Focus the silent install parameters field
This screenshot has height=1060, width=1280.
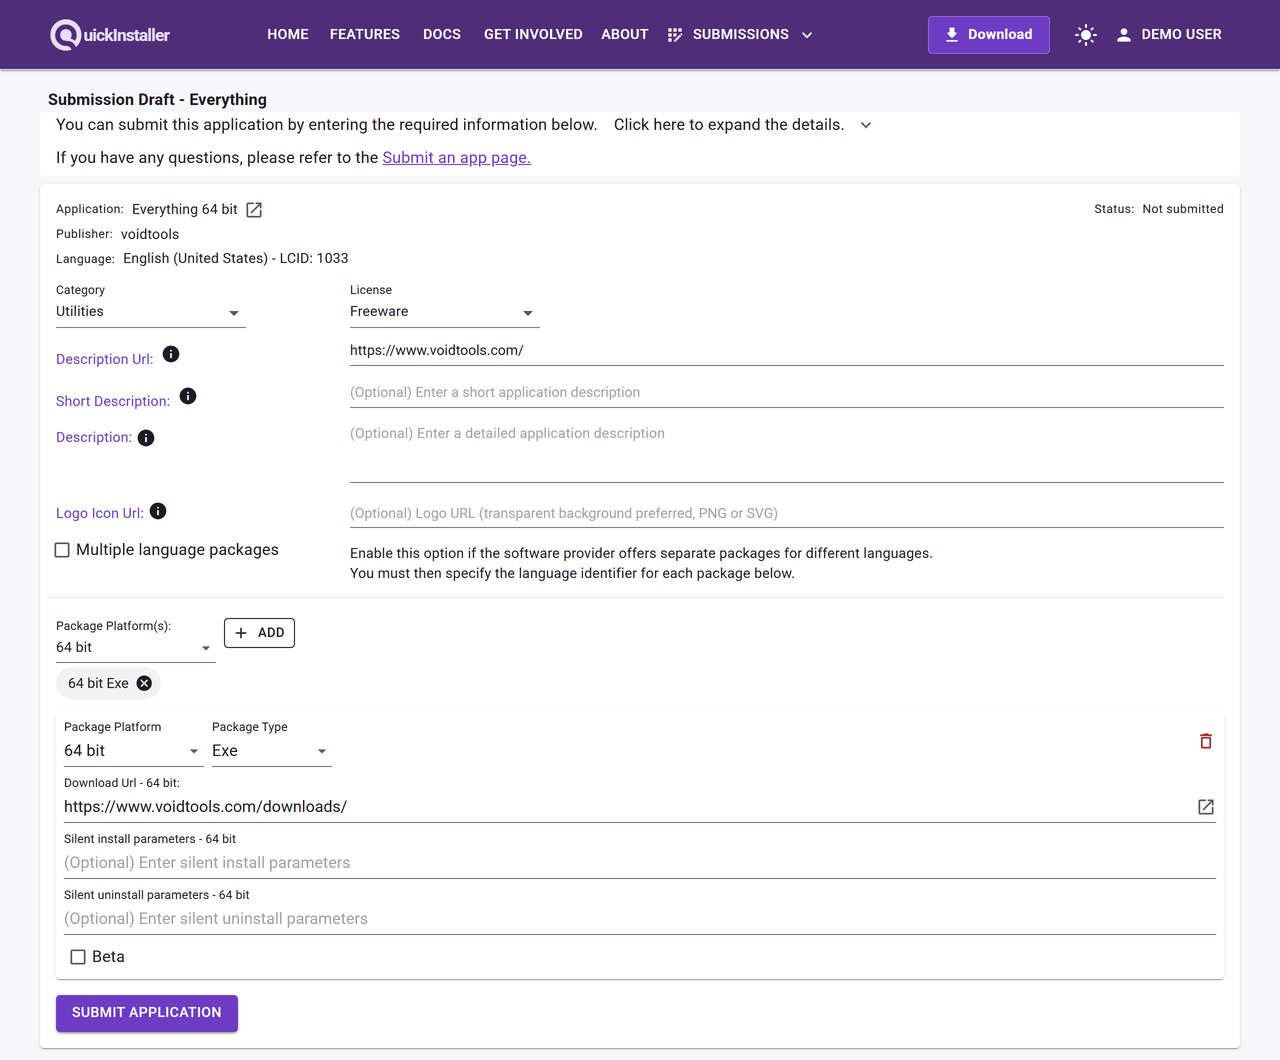(x=640, y=863)
